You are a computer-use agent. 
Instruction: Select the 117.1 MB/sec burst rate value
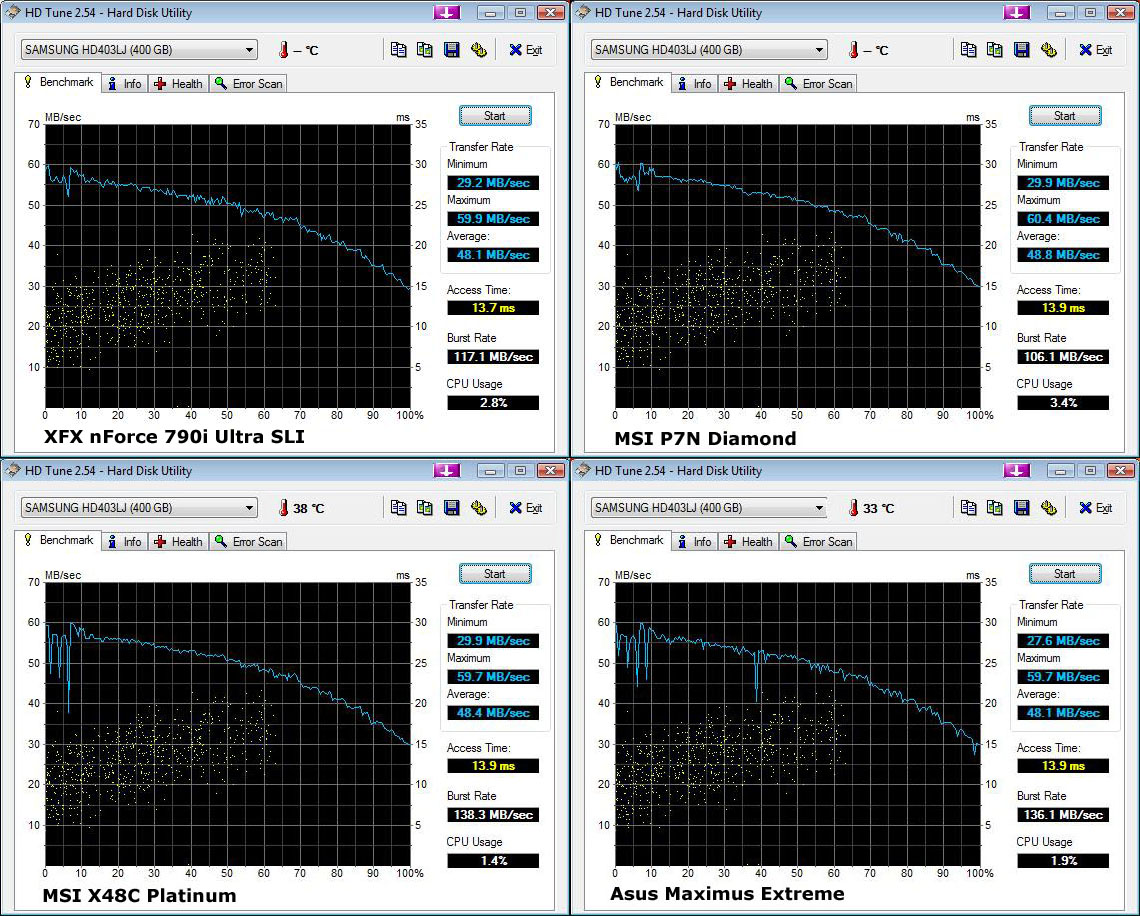point(493,357)
